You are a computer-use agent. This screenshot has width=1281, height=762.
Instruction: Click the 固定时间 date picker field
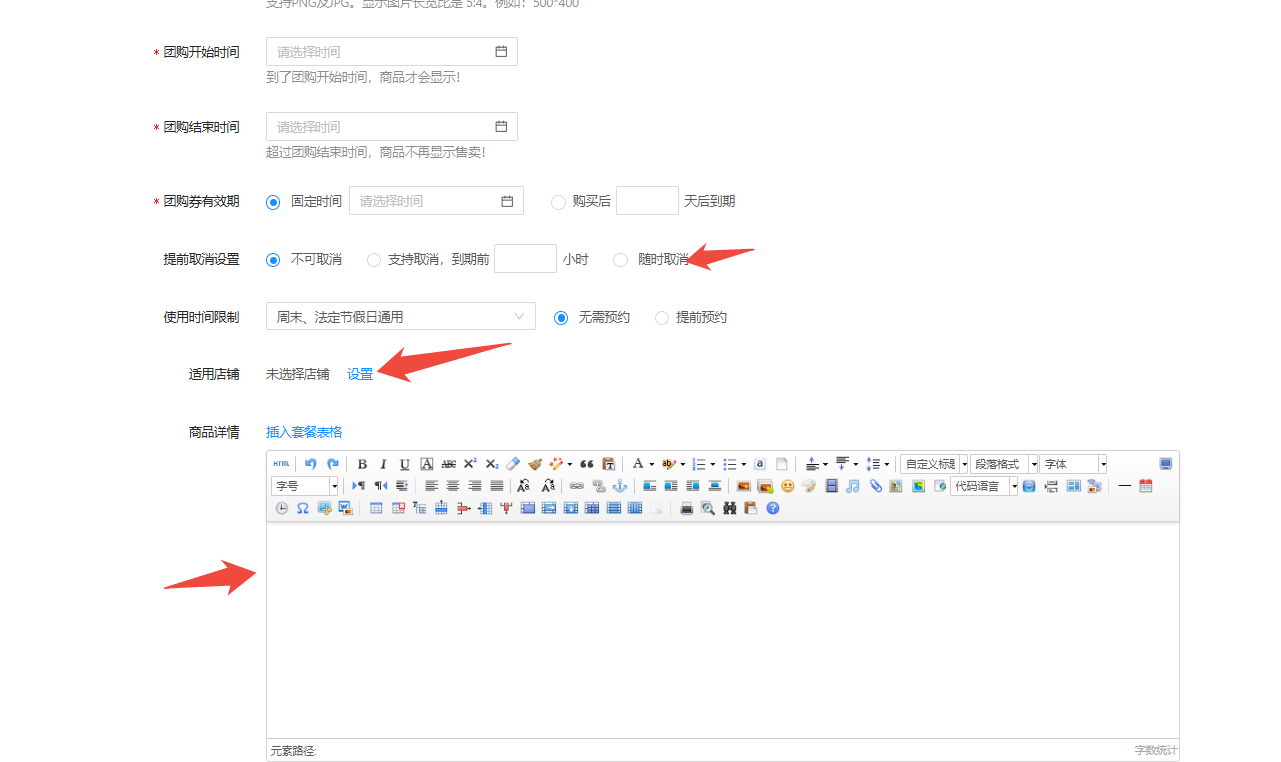(436, 201)
